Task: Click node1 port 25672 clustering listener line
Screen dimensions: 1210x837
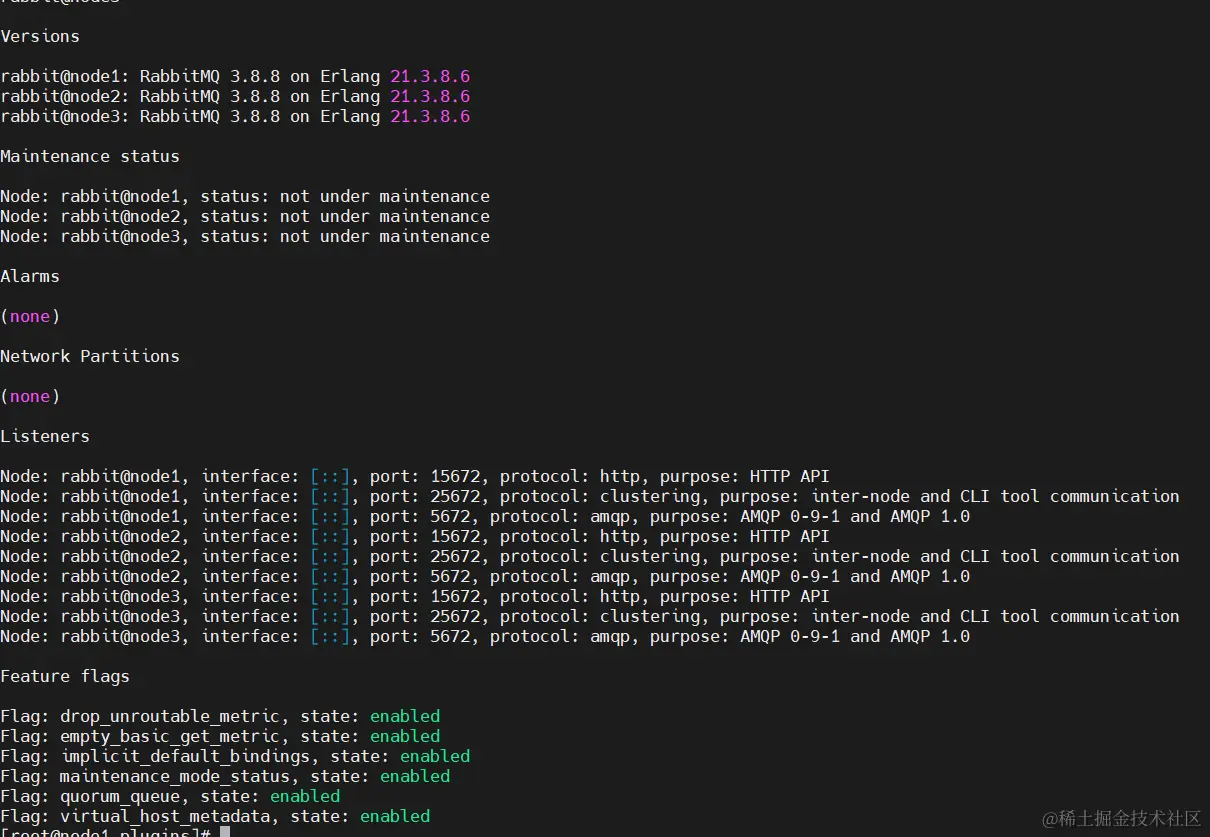Action: tap(590, 496)
